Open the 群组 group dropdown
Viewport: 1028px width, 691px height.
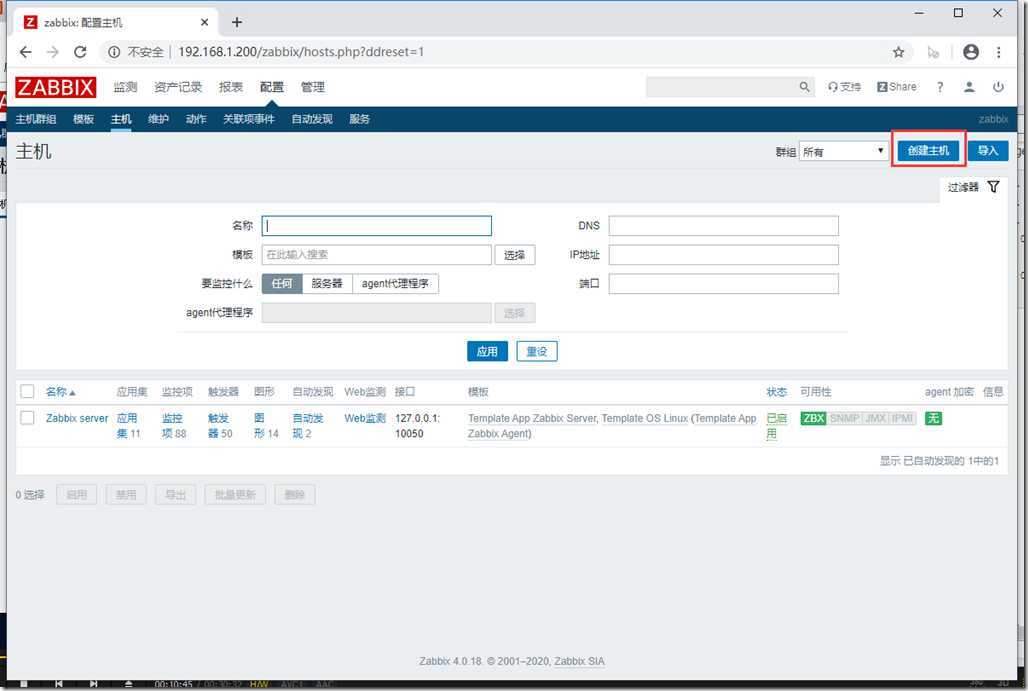pyautogui.click(x=844, y=151)
